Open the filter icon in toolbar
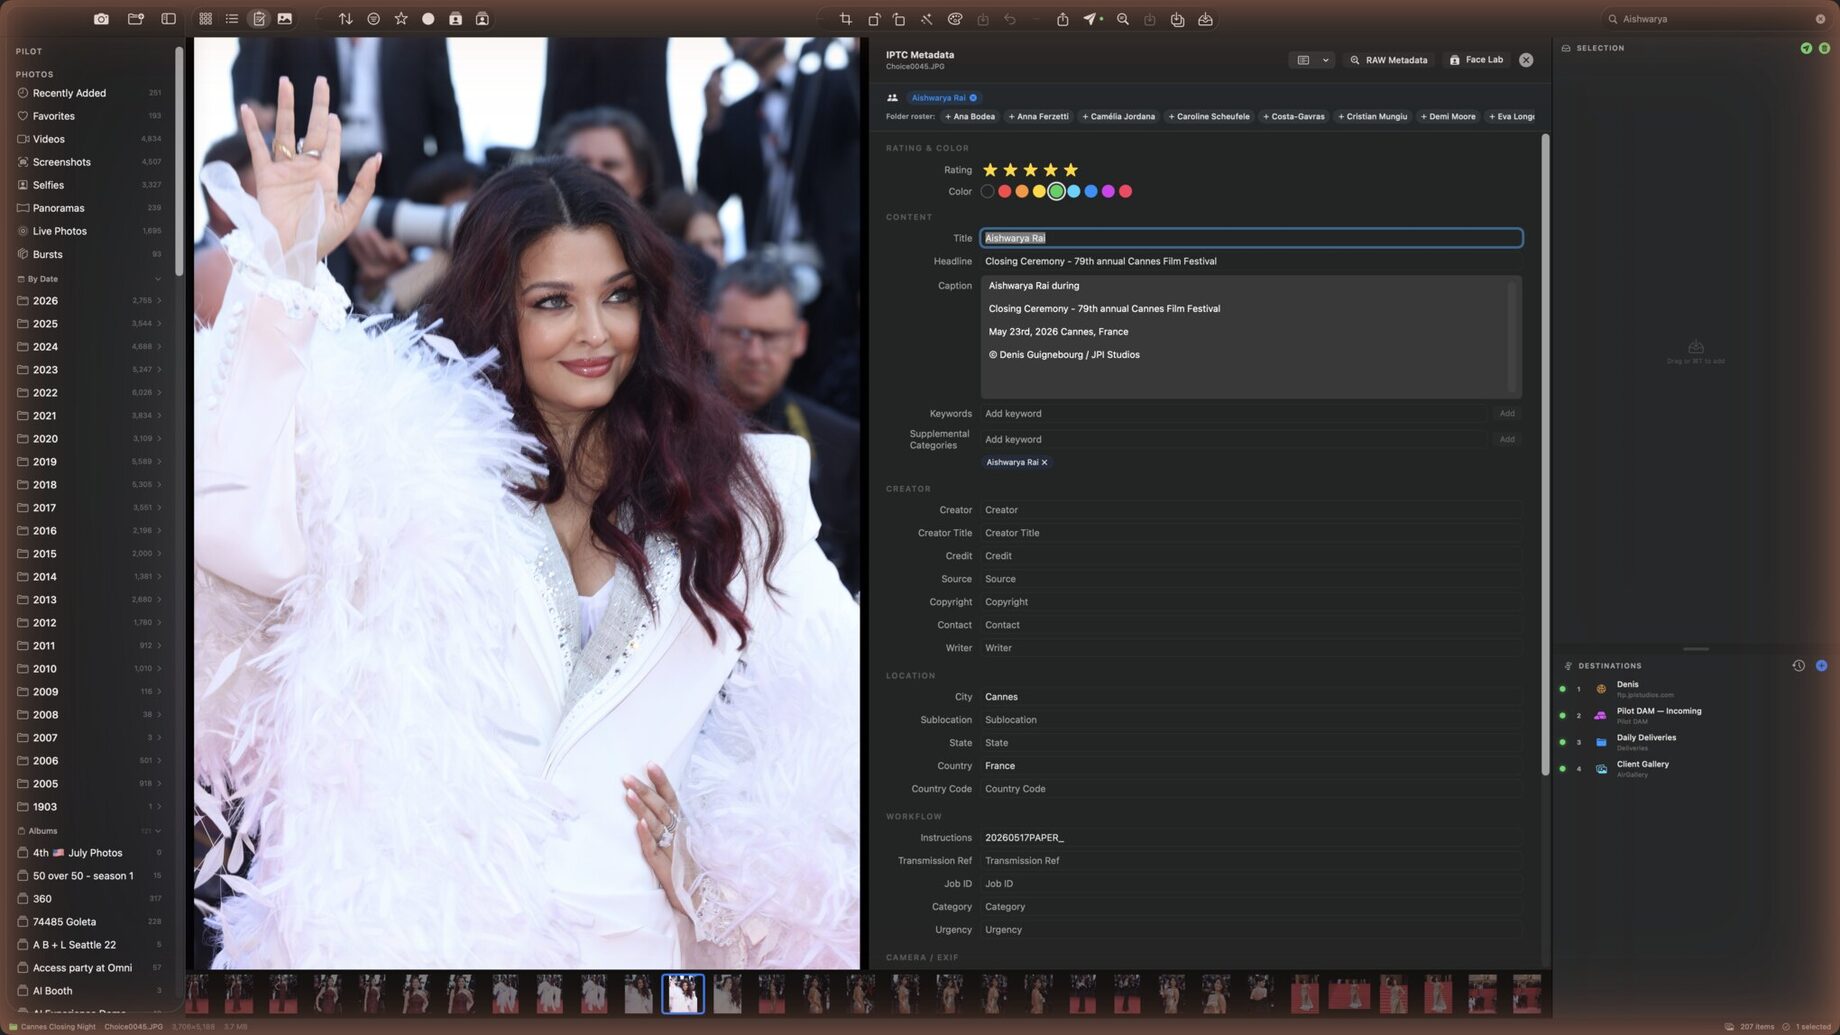Viewport: 1840px width, 1035px height. 373,19
